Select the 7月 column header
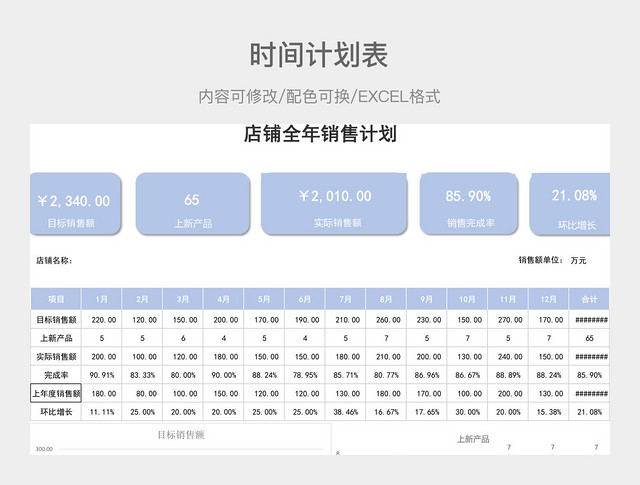The width and height of the screenshot is (640, 485). click(345, 299)
